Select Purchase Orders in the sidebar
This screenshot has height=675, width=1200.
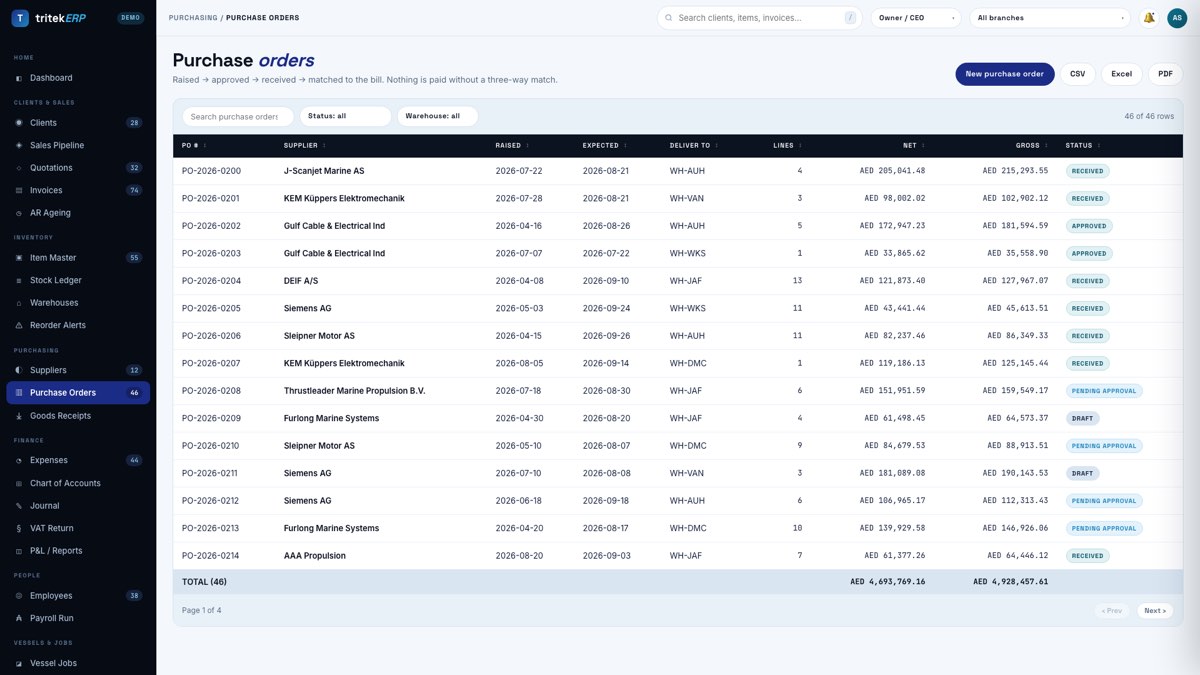78,393
